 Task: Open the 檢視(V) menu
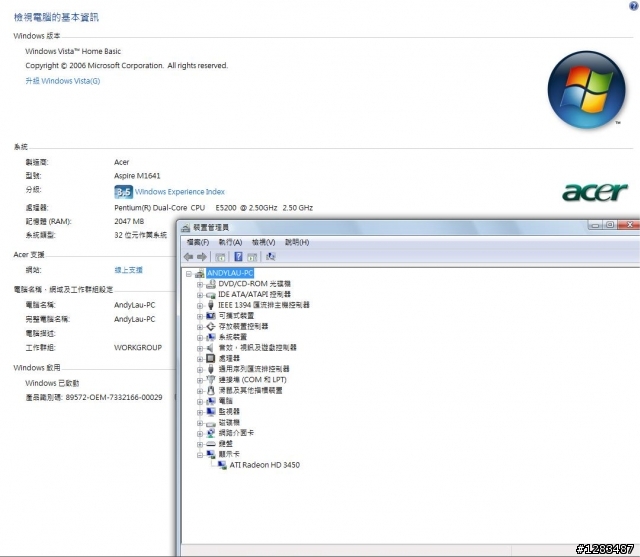263,242
